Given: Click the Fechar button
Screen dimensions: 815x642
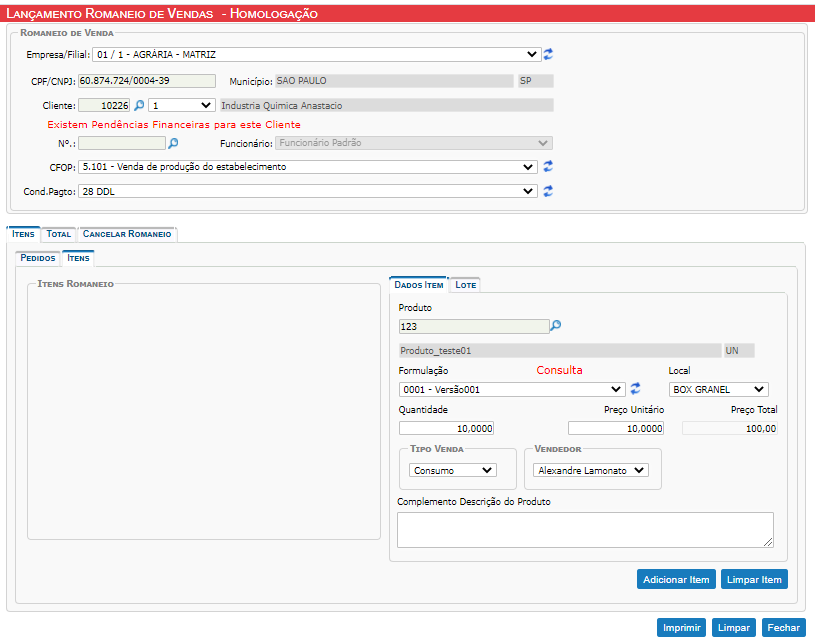Looking at the screenshot, I should (784, 627).
